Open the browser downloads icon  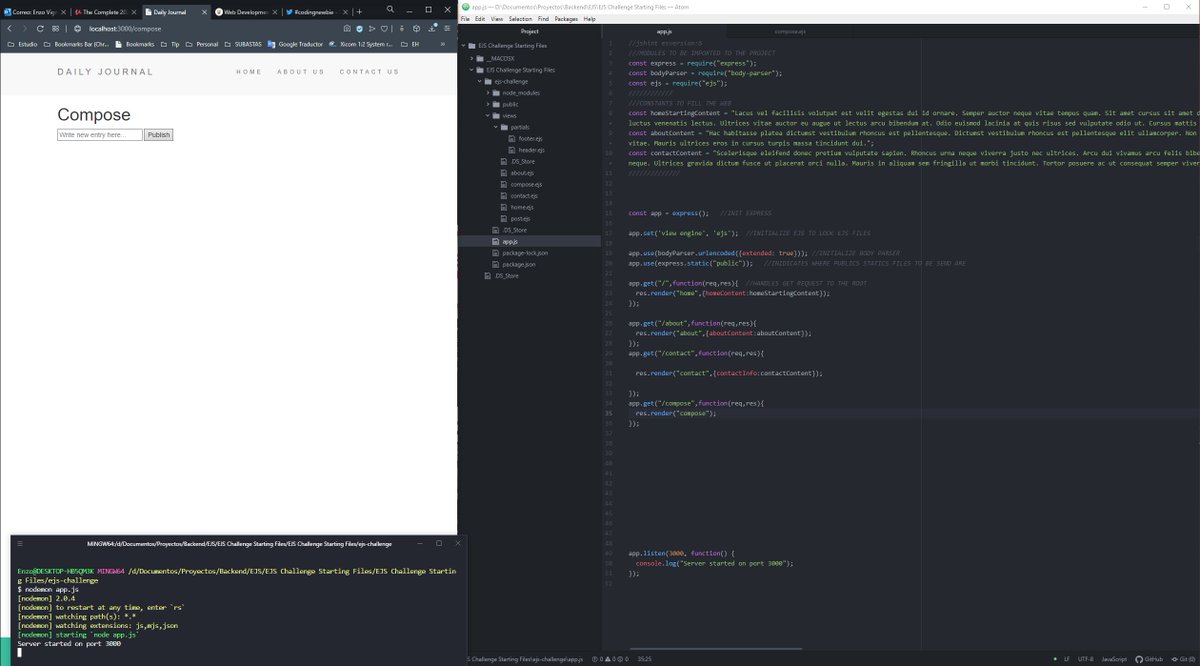coord(434,28)
